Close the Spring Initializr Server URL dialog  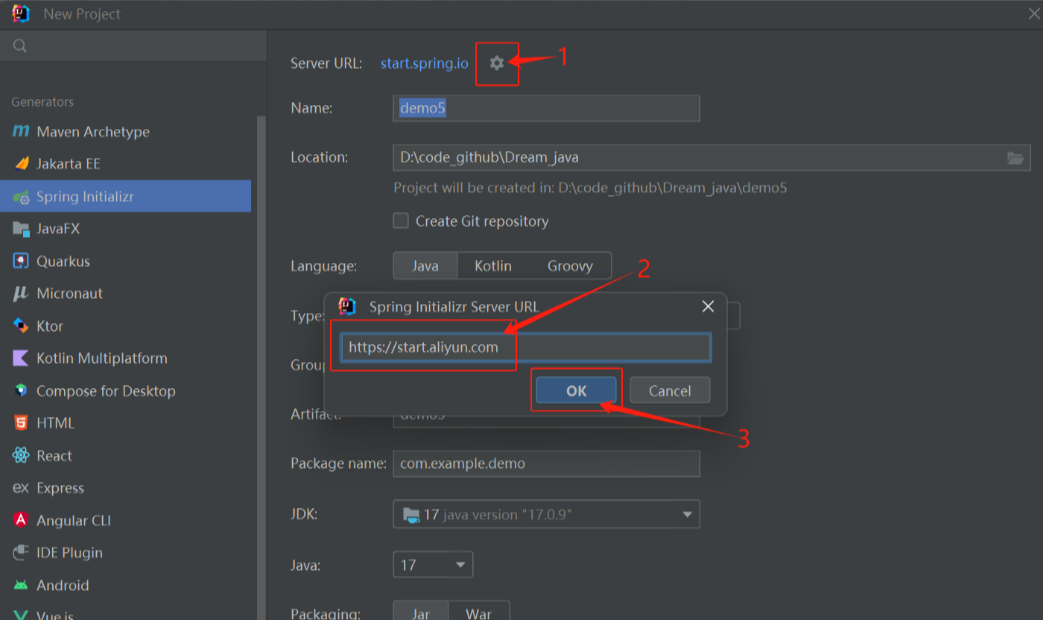[x=708, y=306]
